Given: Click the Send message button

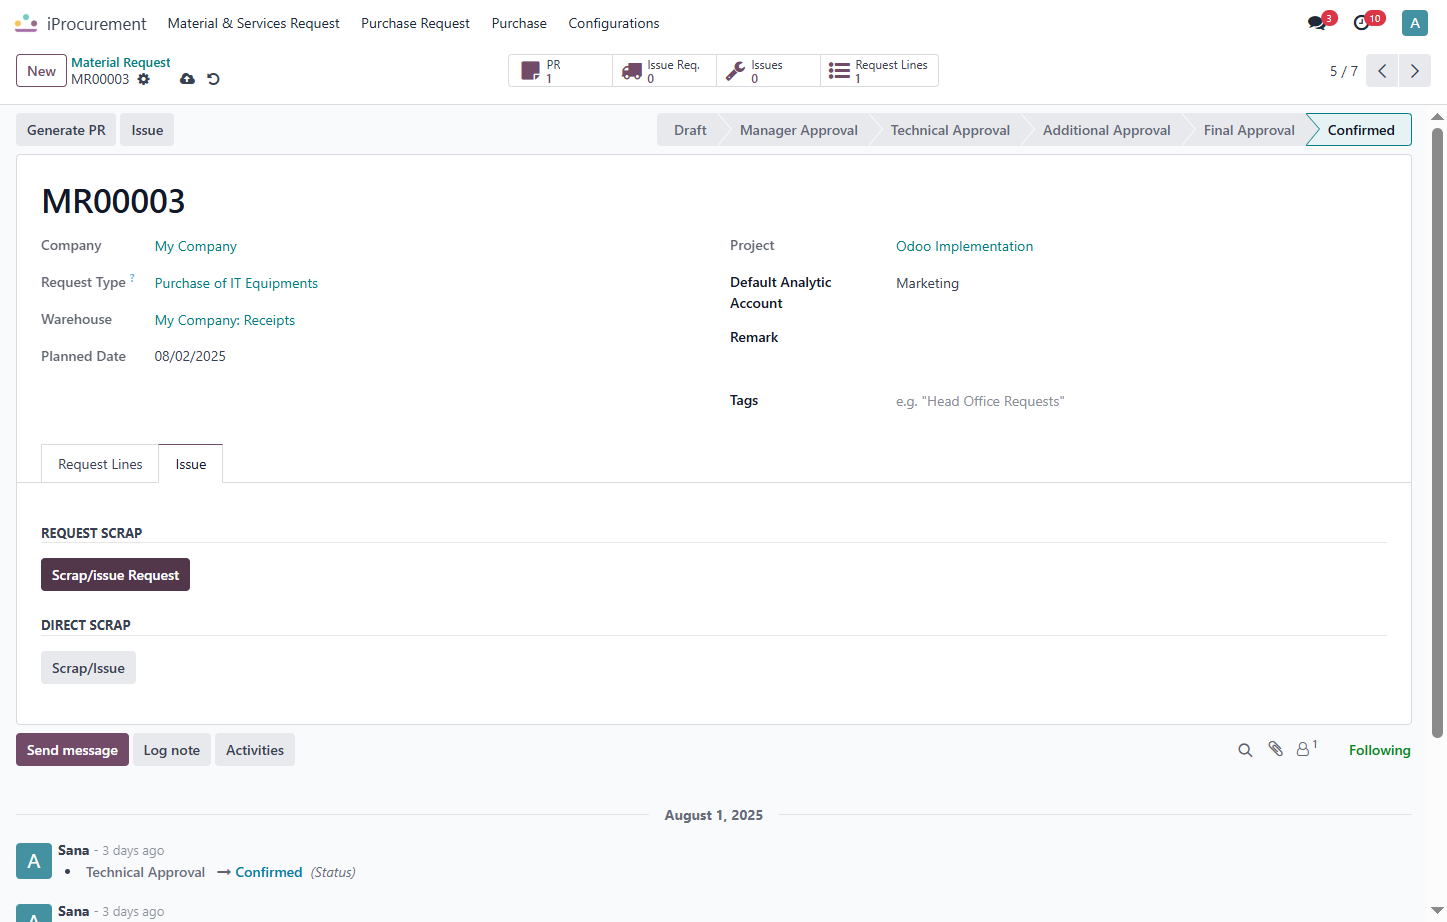Looking at the screenshot, I should (72, 750).
